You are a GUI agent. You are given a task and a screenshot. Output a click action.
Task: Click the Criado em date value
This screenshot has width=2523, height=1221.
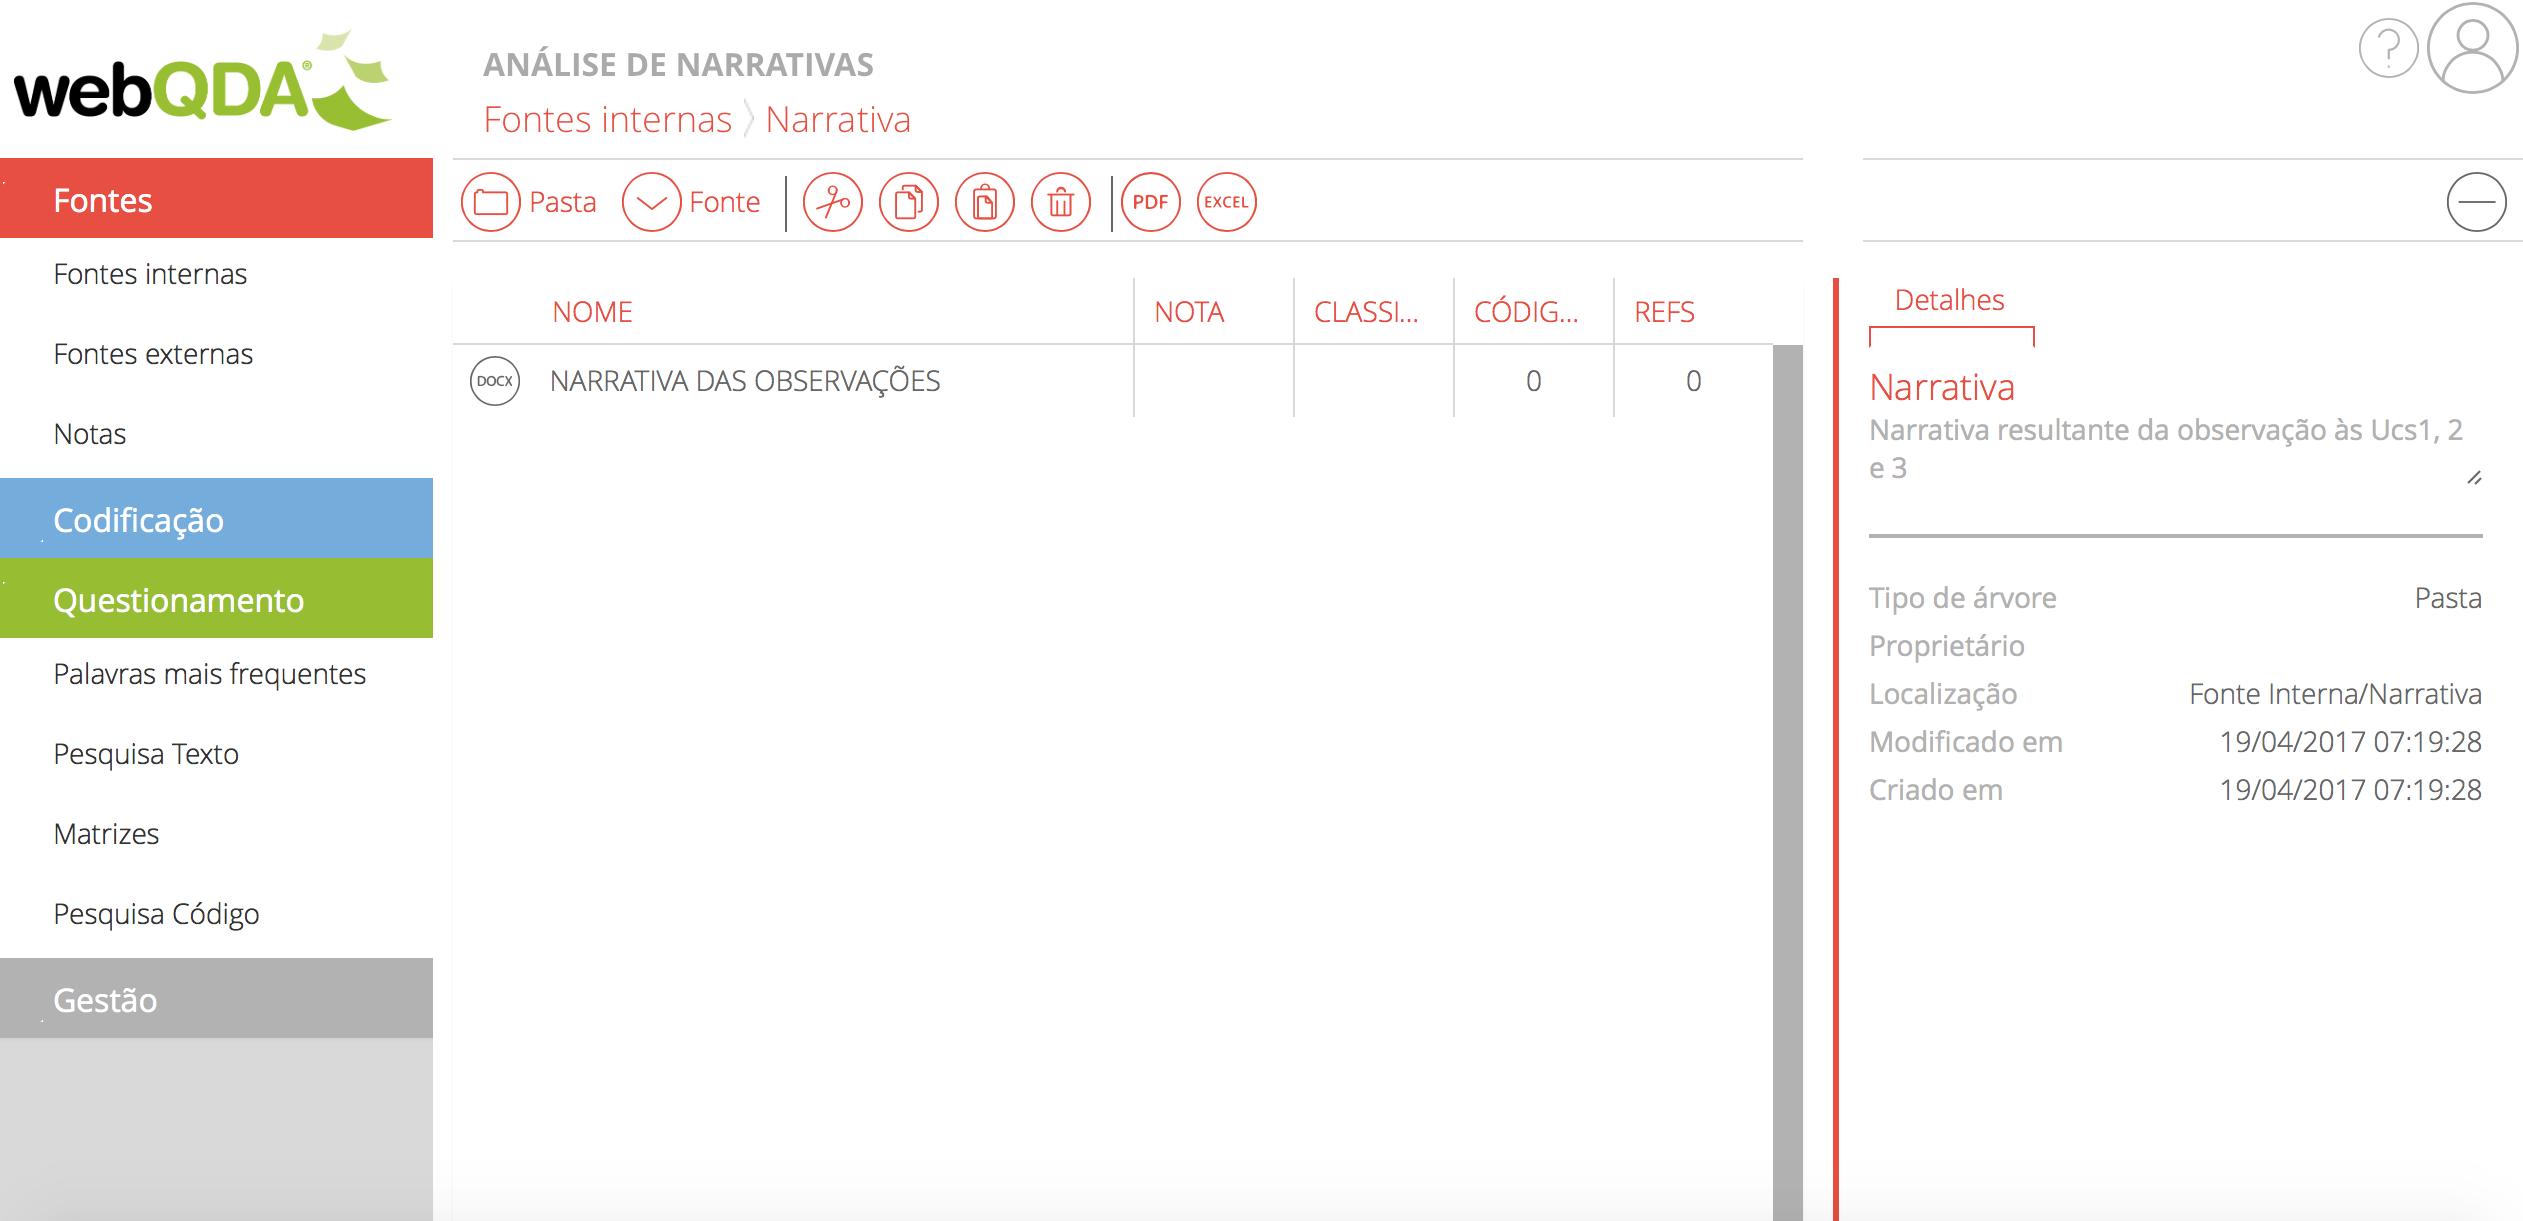(2350, 790)
